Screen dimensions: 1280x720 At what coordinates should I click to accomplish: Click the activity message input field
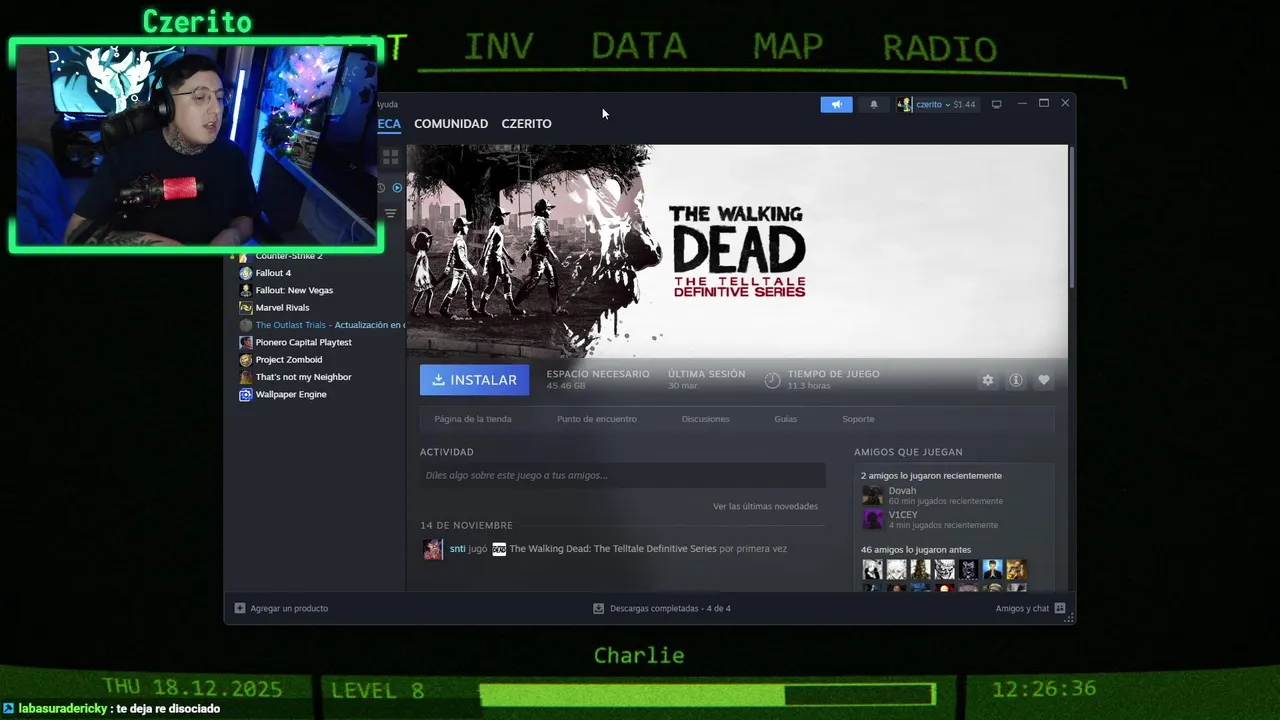click(x=622, y=475)
